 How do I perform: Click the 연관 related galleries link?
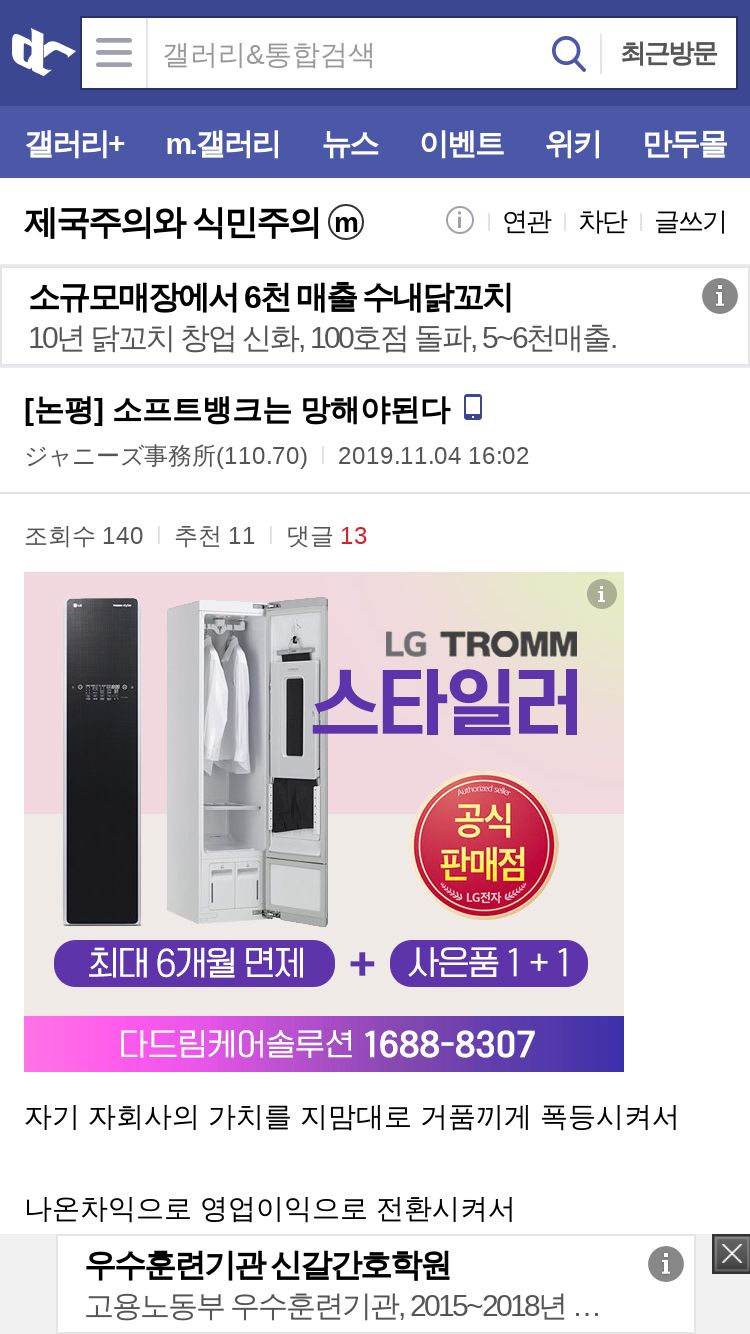527,221
